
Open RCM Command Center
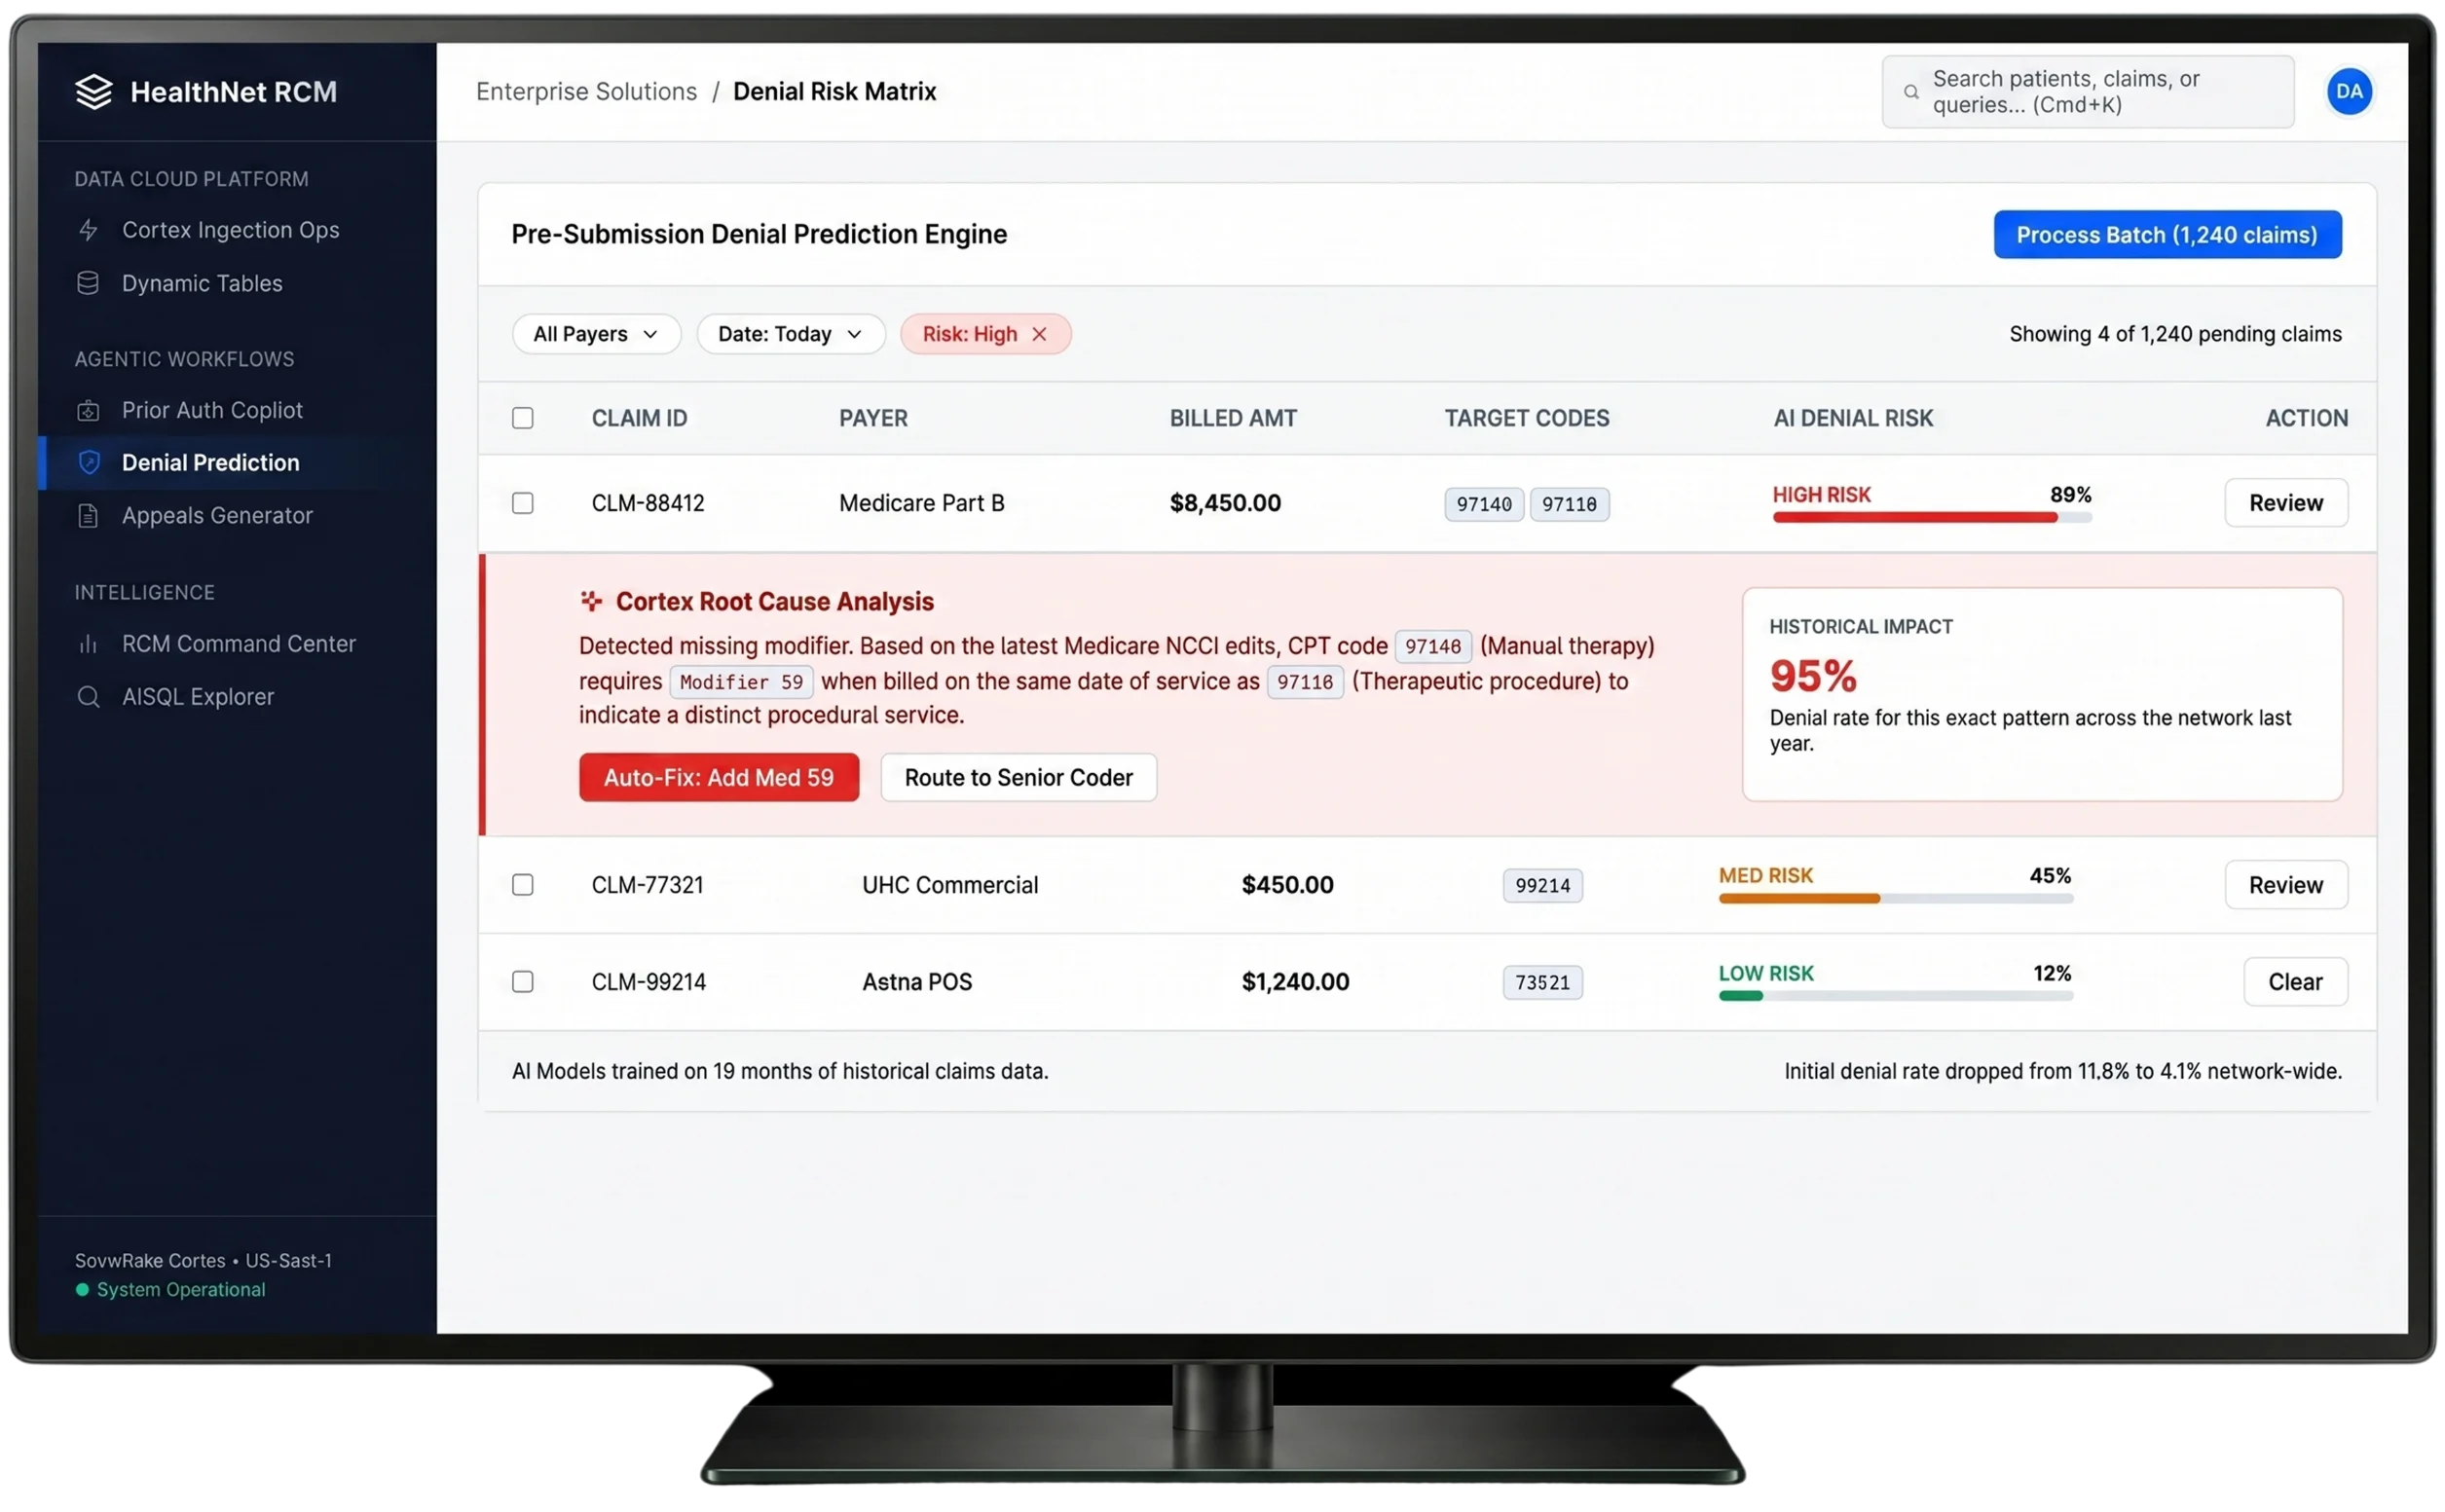238,643
